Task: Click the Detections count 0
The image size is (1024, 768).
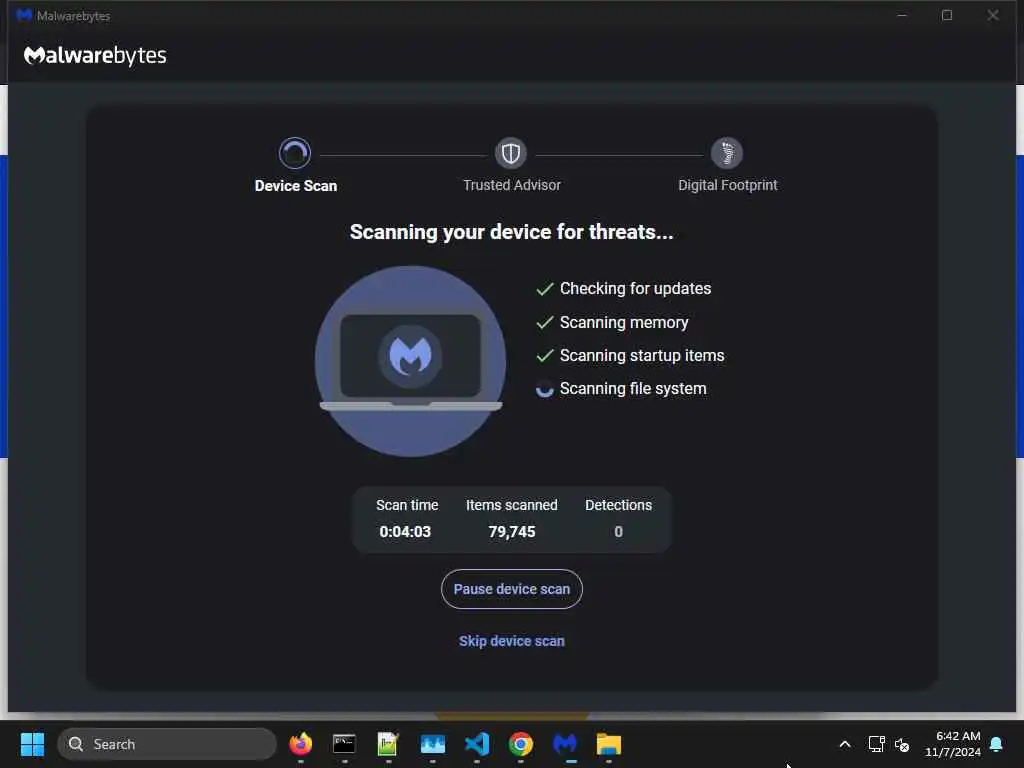Action: [618, 532]
